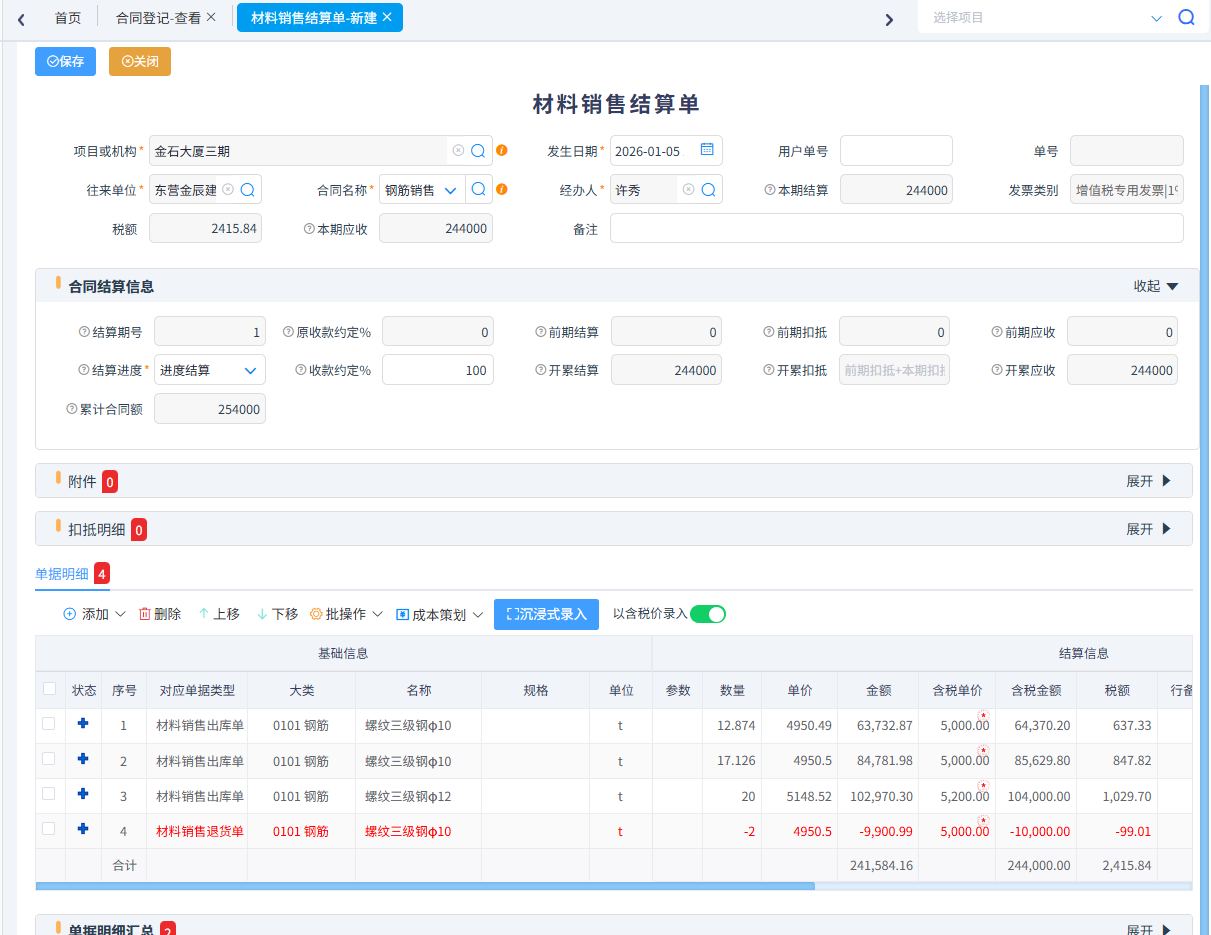
Task: Click the table's horizontal scrollbar
Action: 425,886
